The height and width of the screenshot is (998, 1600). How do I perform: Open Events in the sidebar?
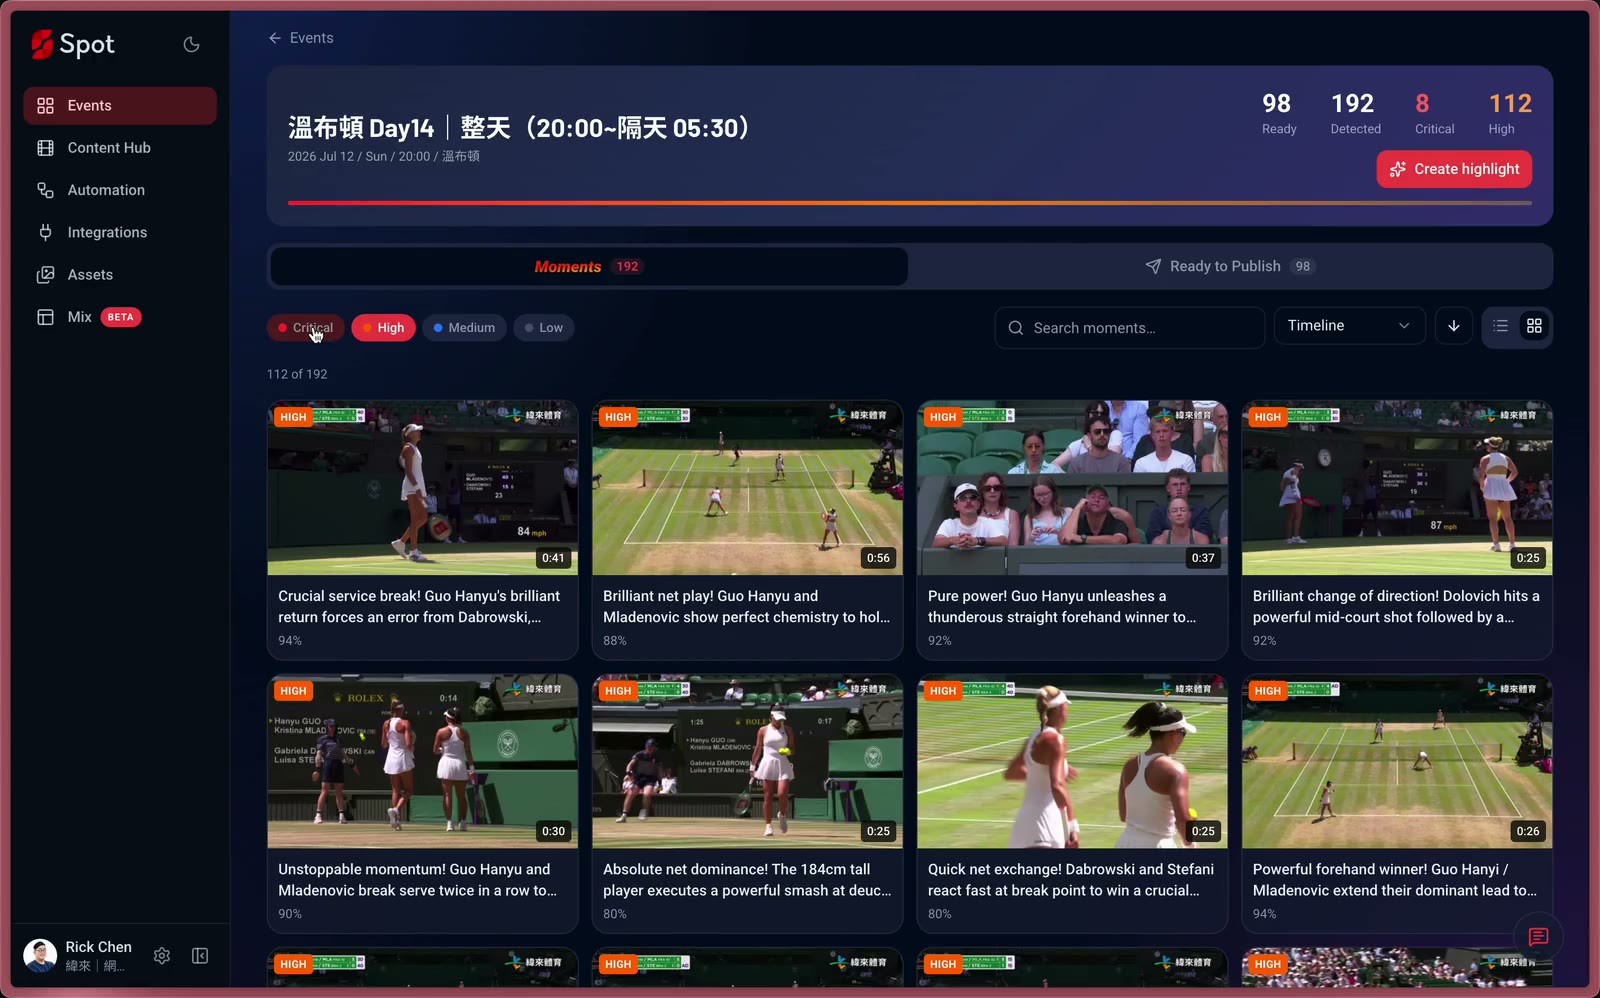point(120,105)
